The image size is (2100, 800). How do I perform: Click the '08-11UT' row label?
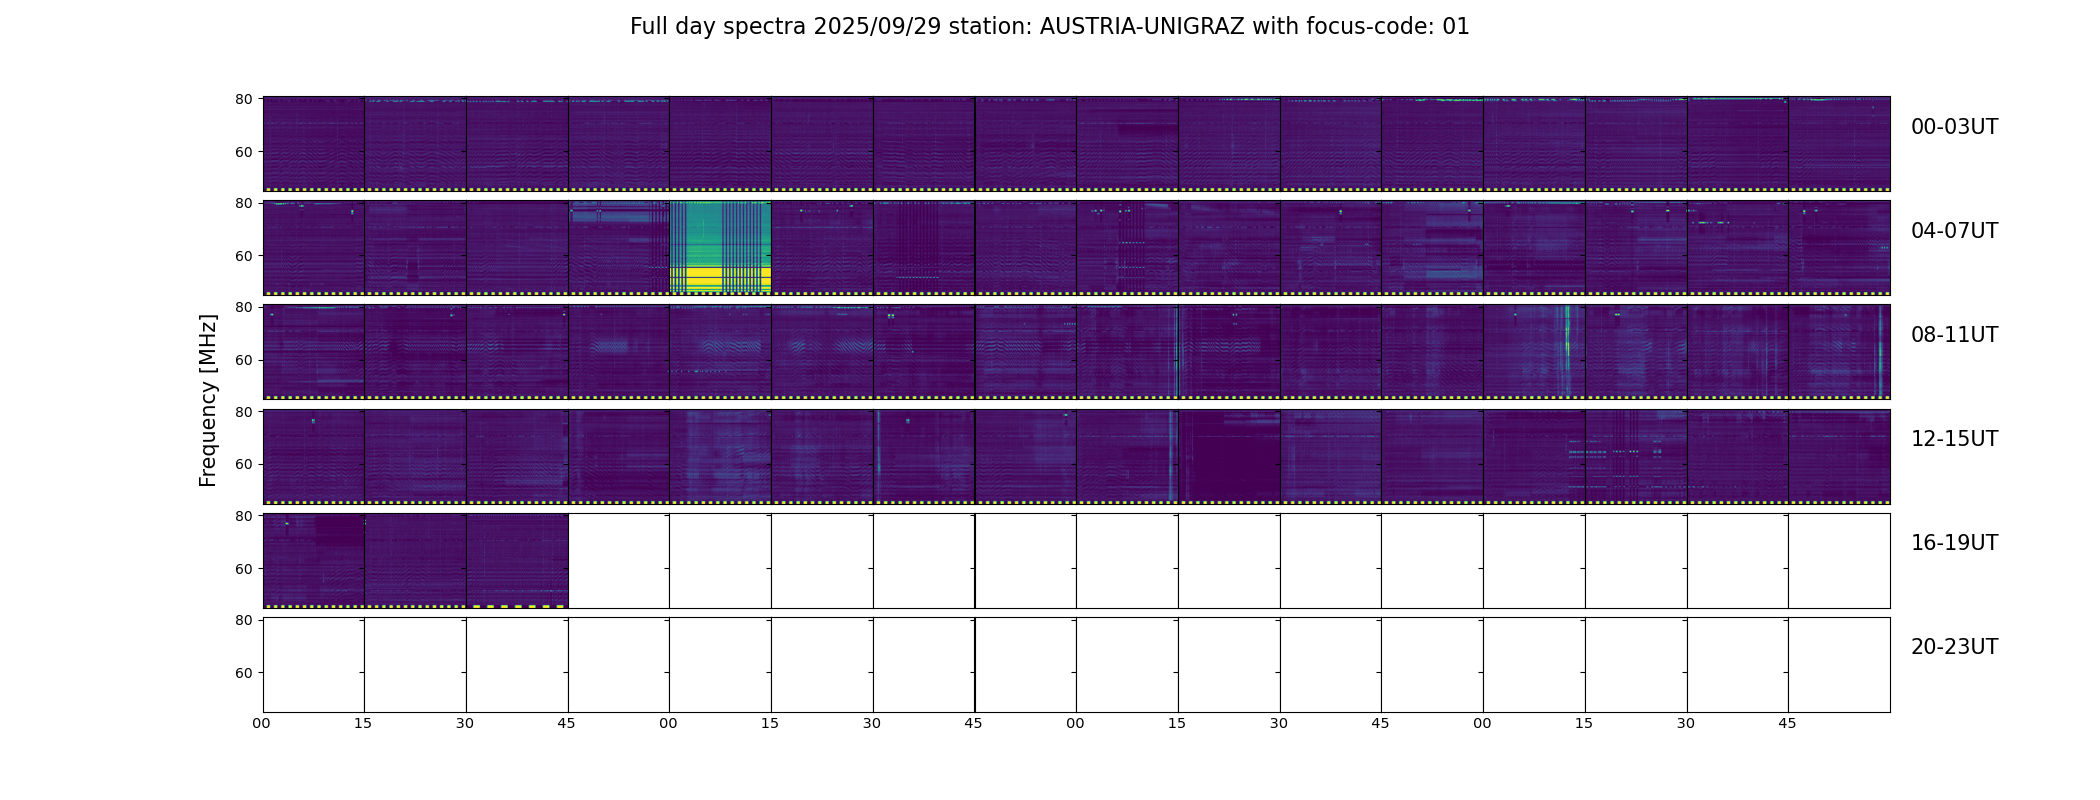pyautogui.click(x=1954, y=335)
